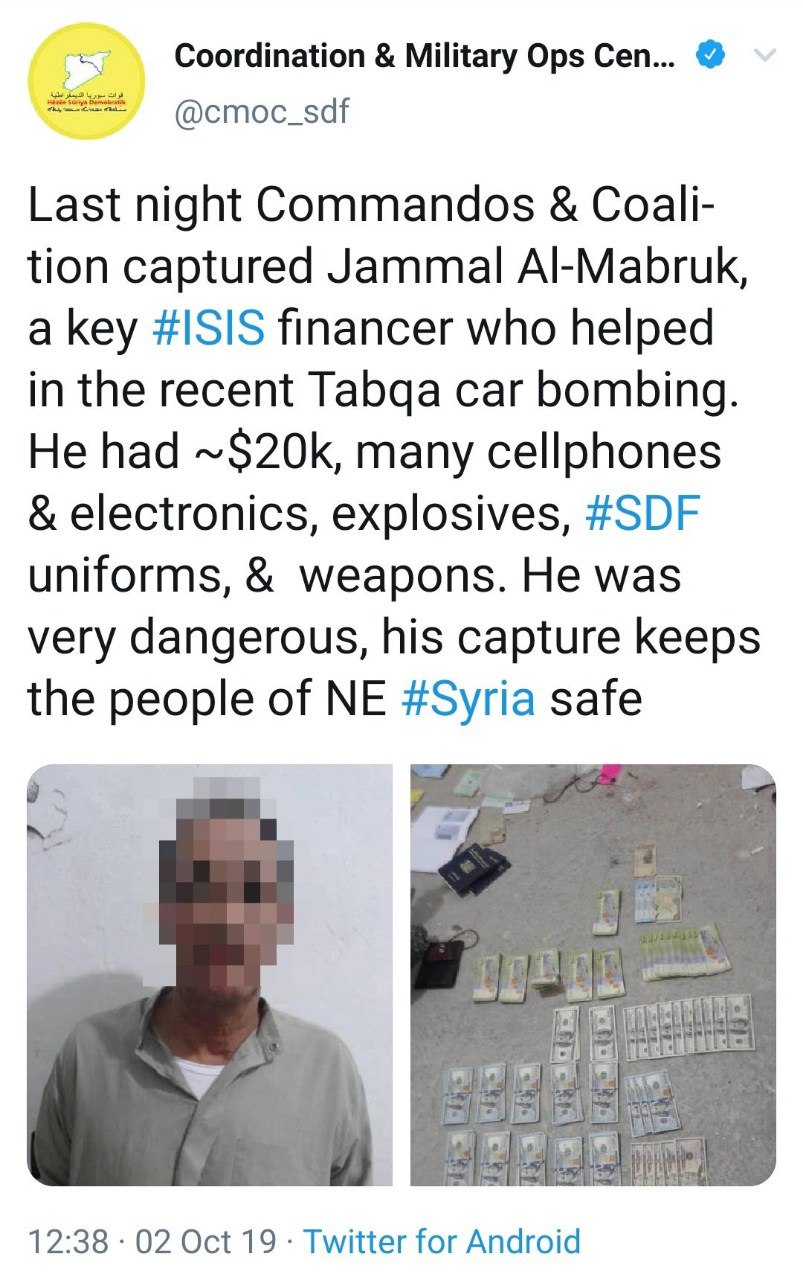Click the tweet body text

coord(395,453)
